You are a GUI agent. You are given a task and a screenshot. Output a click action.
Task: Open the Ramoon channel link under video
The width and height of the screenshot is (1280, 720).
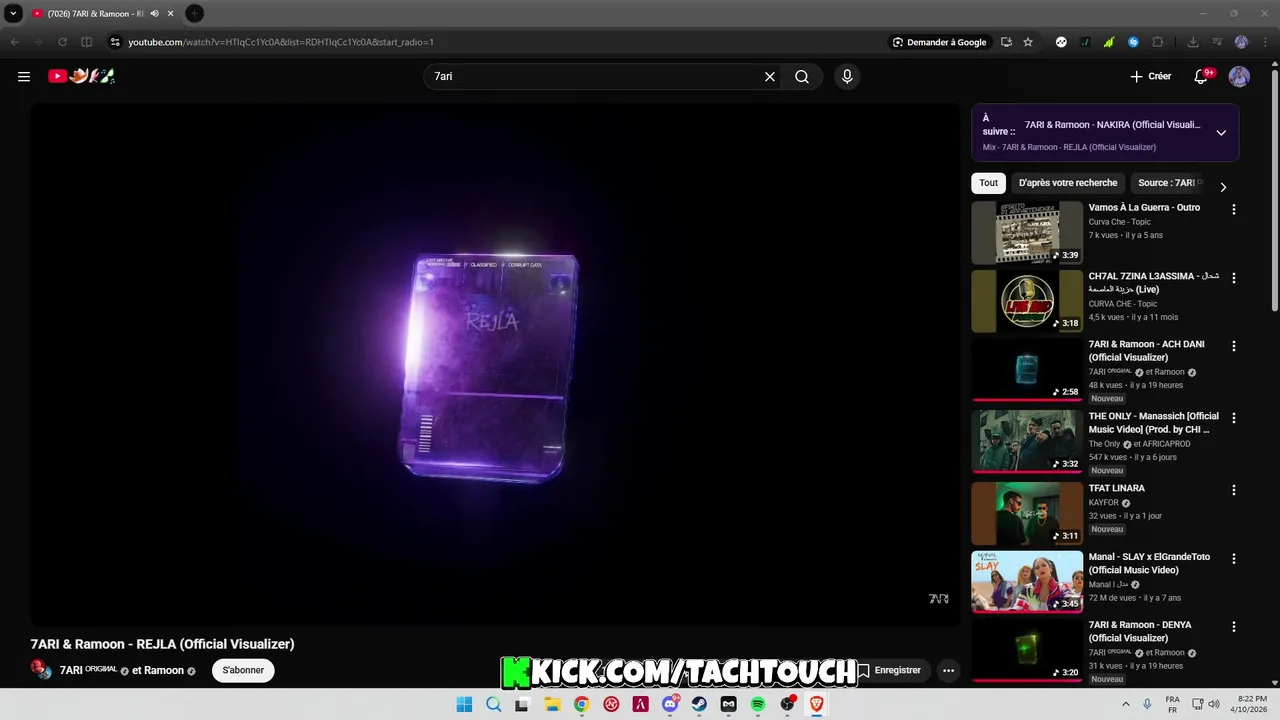[x=166, y=670]
